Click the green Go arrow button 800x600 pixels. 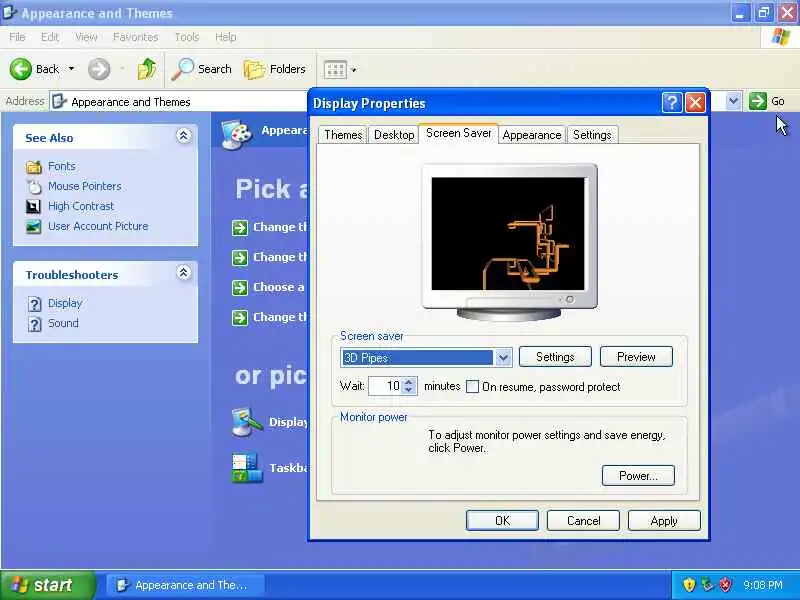tap(758, 101)
